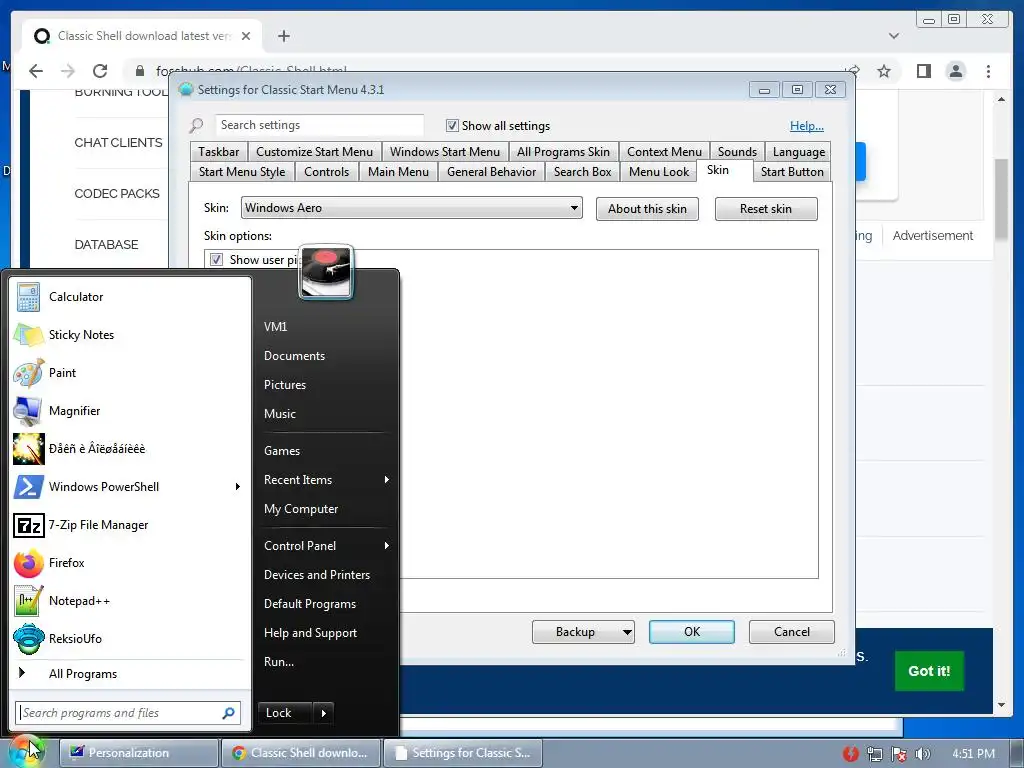Click the Windows Start orb
This screenshot has width=1024, height=768.
pos(26,751)
